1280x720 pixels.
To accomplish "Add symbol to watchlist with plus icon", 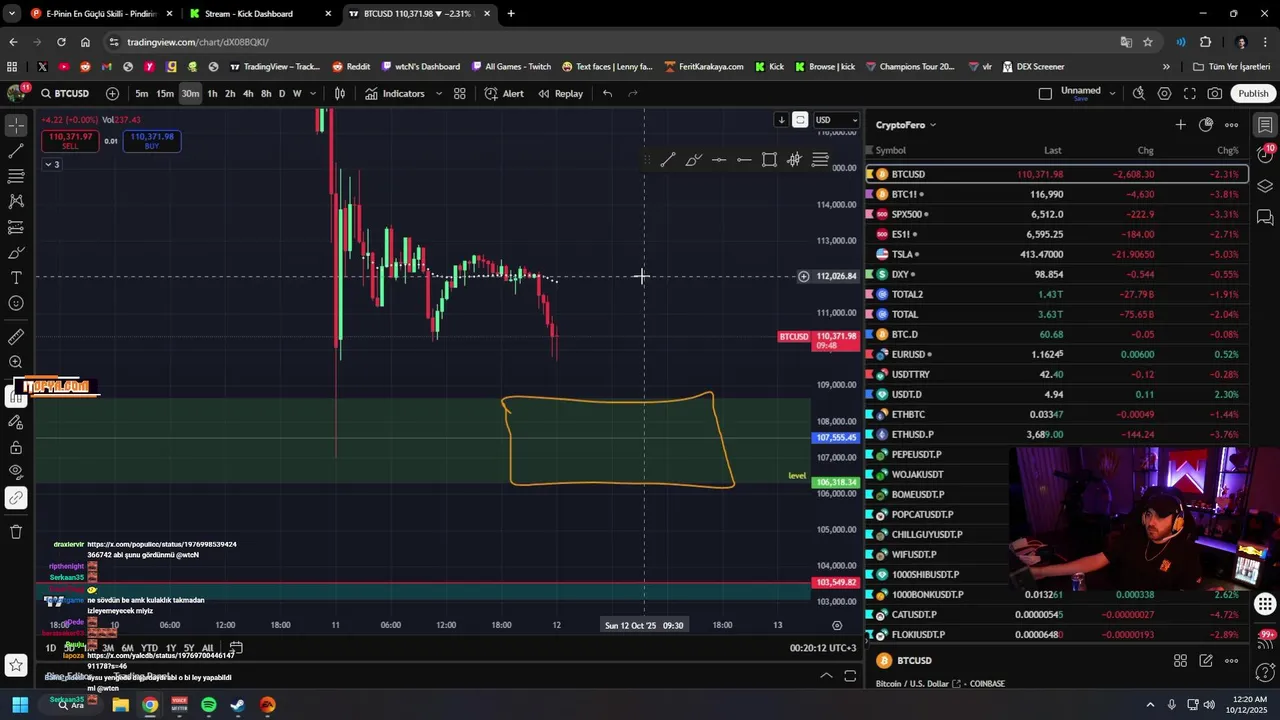I will click(x=1181, y=125).
